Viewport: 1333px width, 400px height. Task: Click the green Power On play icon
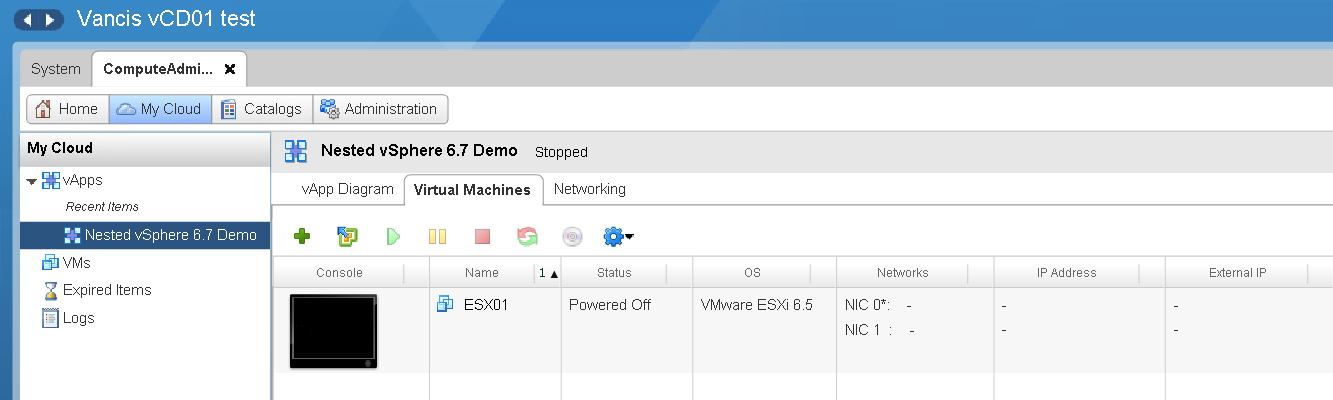393,237
